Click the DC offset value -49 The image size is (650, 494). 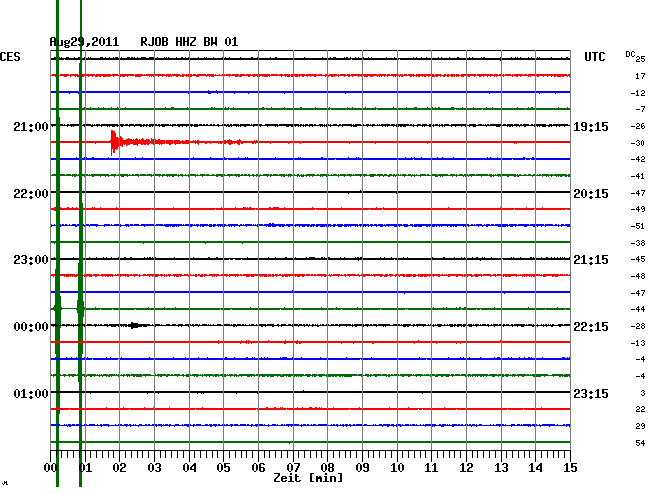click(638, 209)
